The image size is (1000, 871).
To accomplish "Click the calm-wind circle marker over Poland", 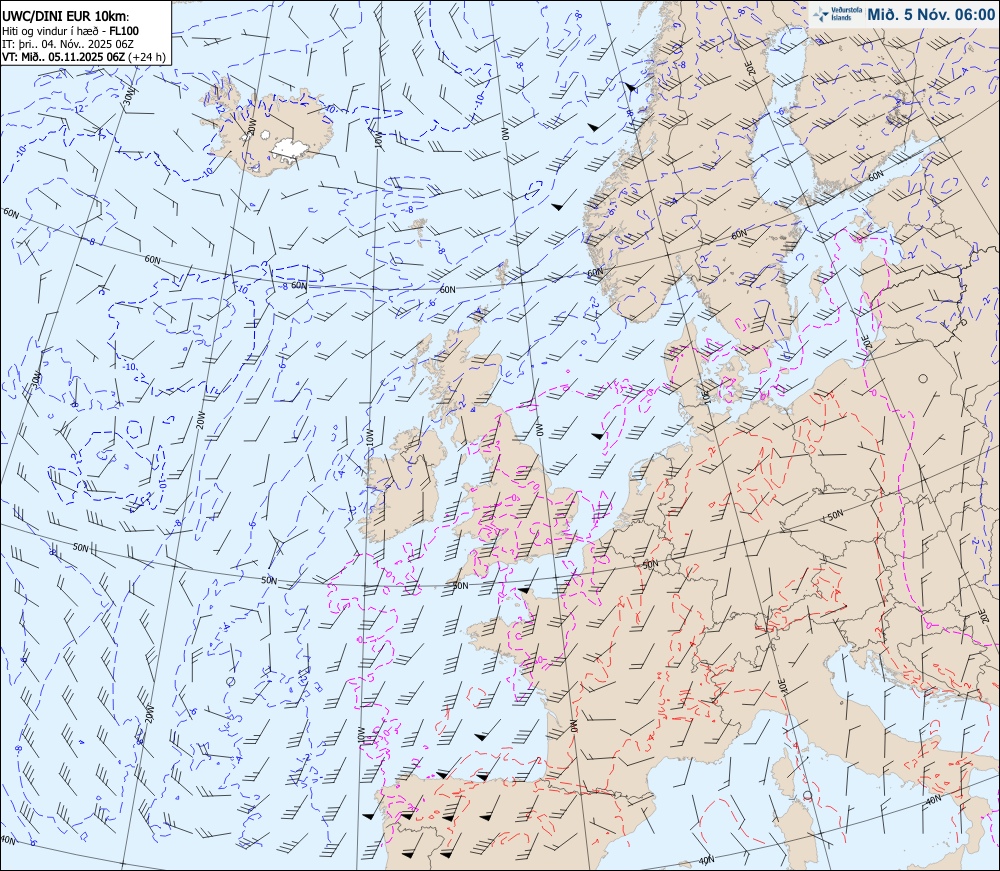I will (923, 379).
